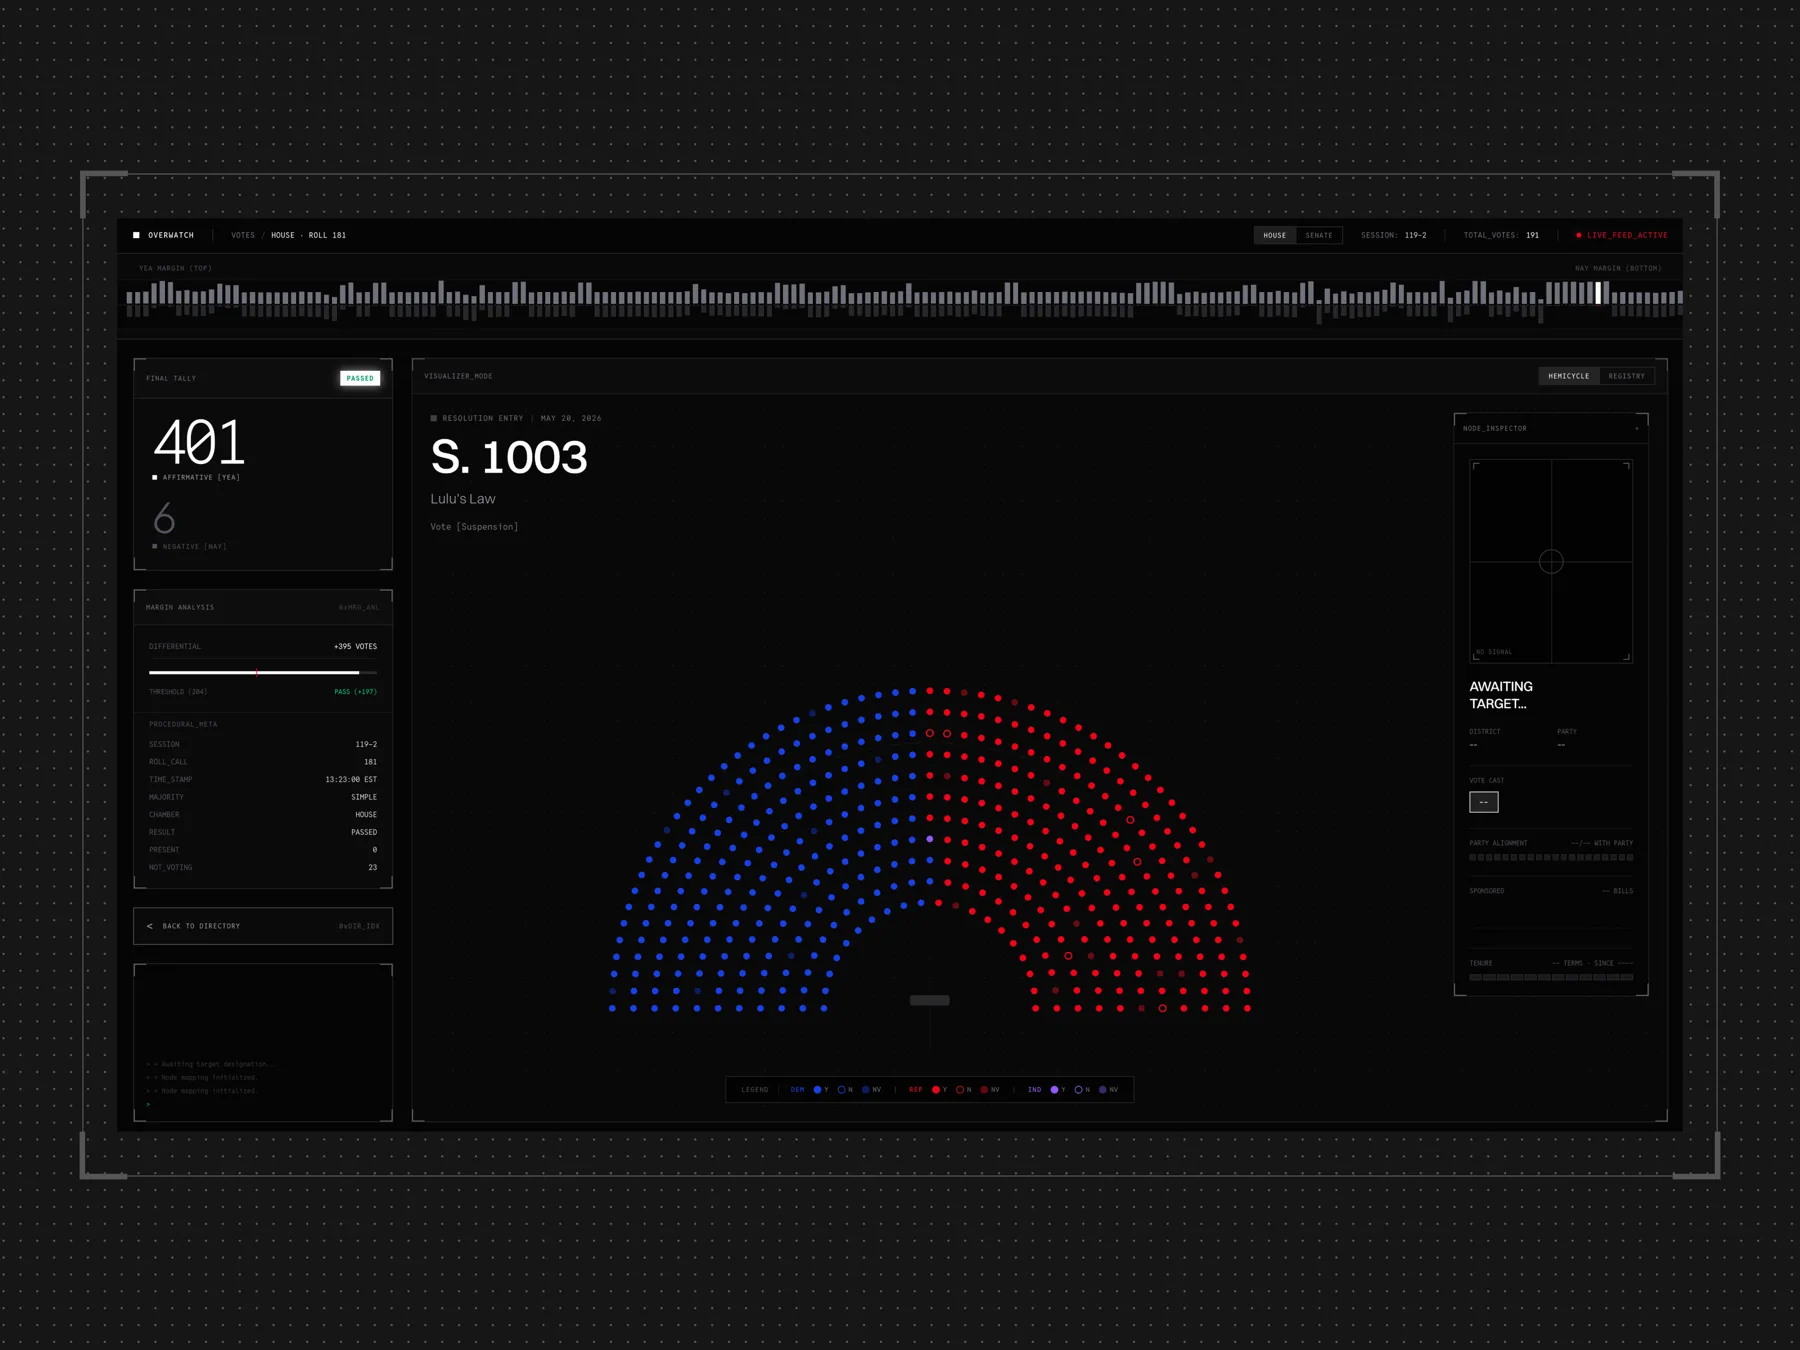
Task: Click the gray square beside RESOLUTION ENTRY
Action: [x=434, y=418]
